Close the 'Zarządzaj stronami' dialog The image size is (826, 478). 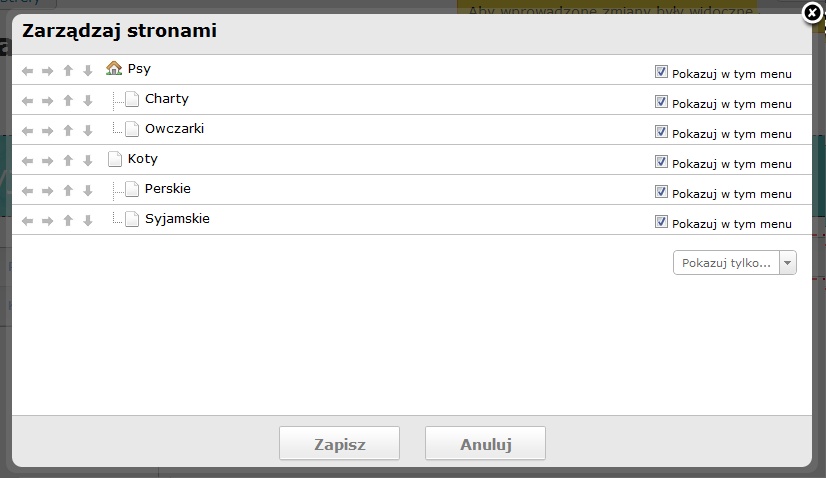click(813, 13)
